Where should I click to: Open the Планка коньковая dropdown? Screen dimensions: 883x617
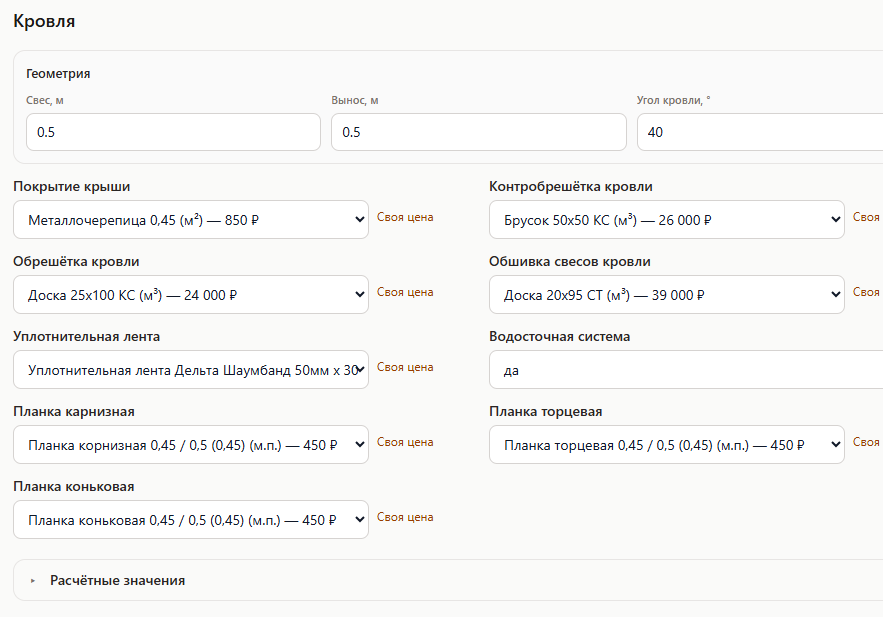(x=191, y=520)
